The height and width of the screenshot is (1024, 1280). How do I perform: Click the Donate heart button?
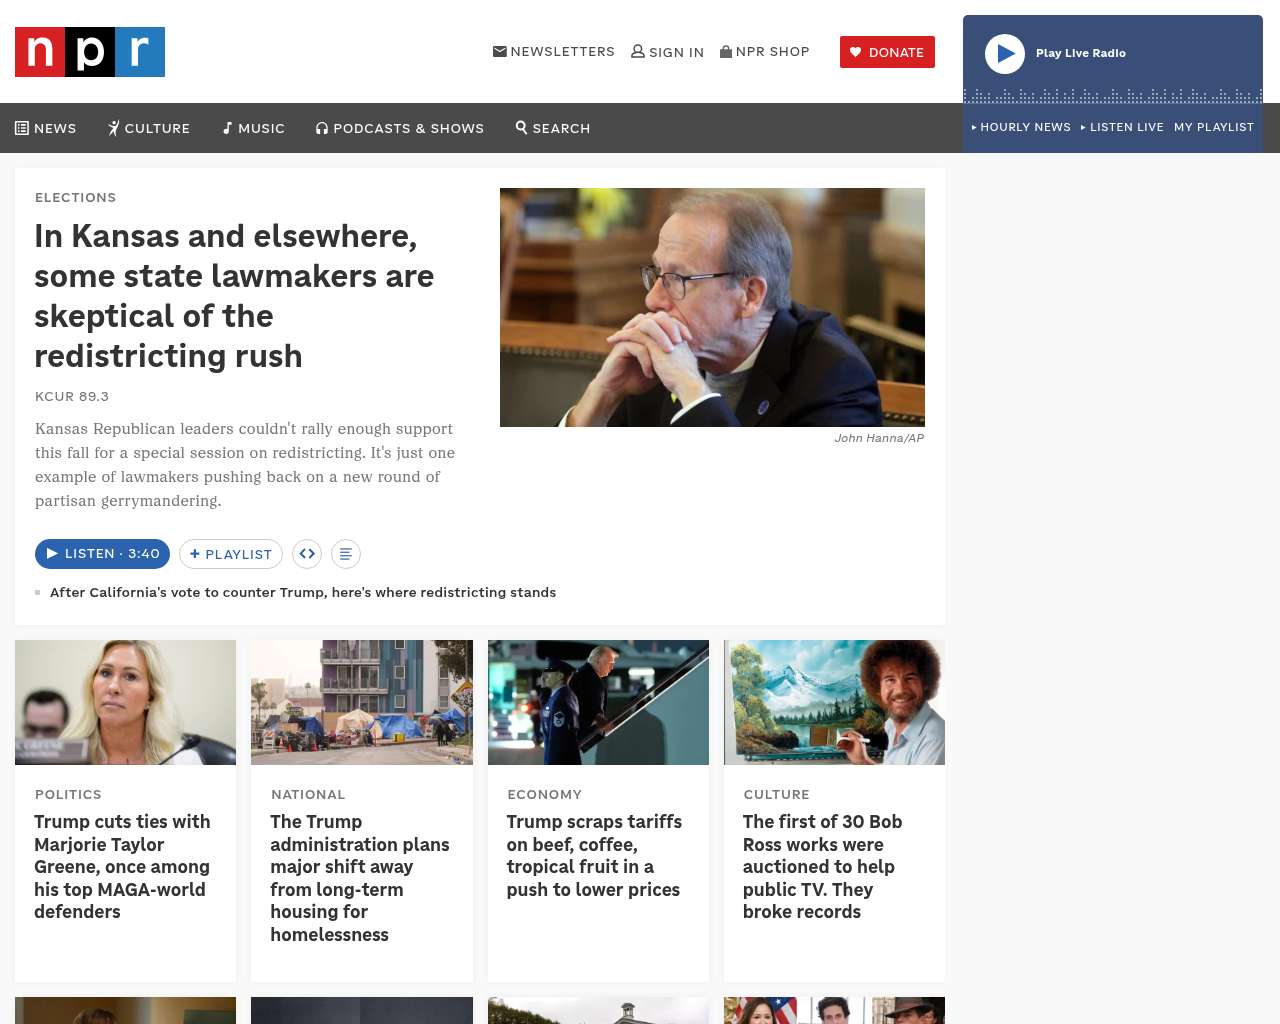(x=887, y=52)
